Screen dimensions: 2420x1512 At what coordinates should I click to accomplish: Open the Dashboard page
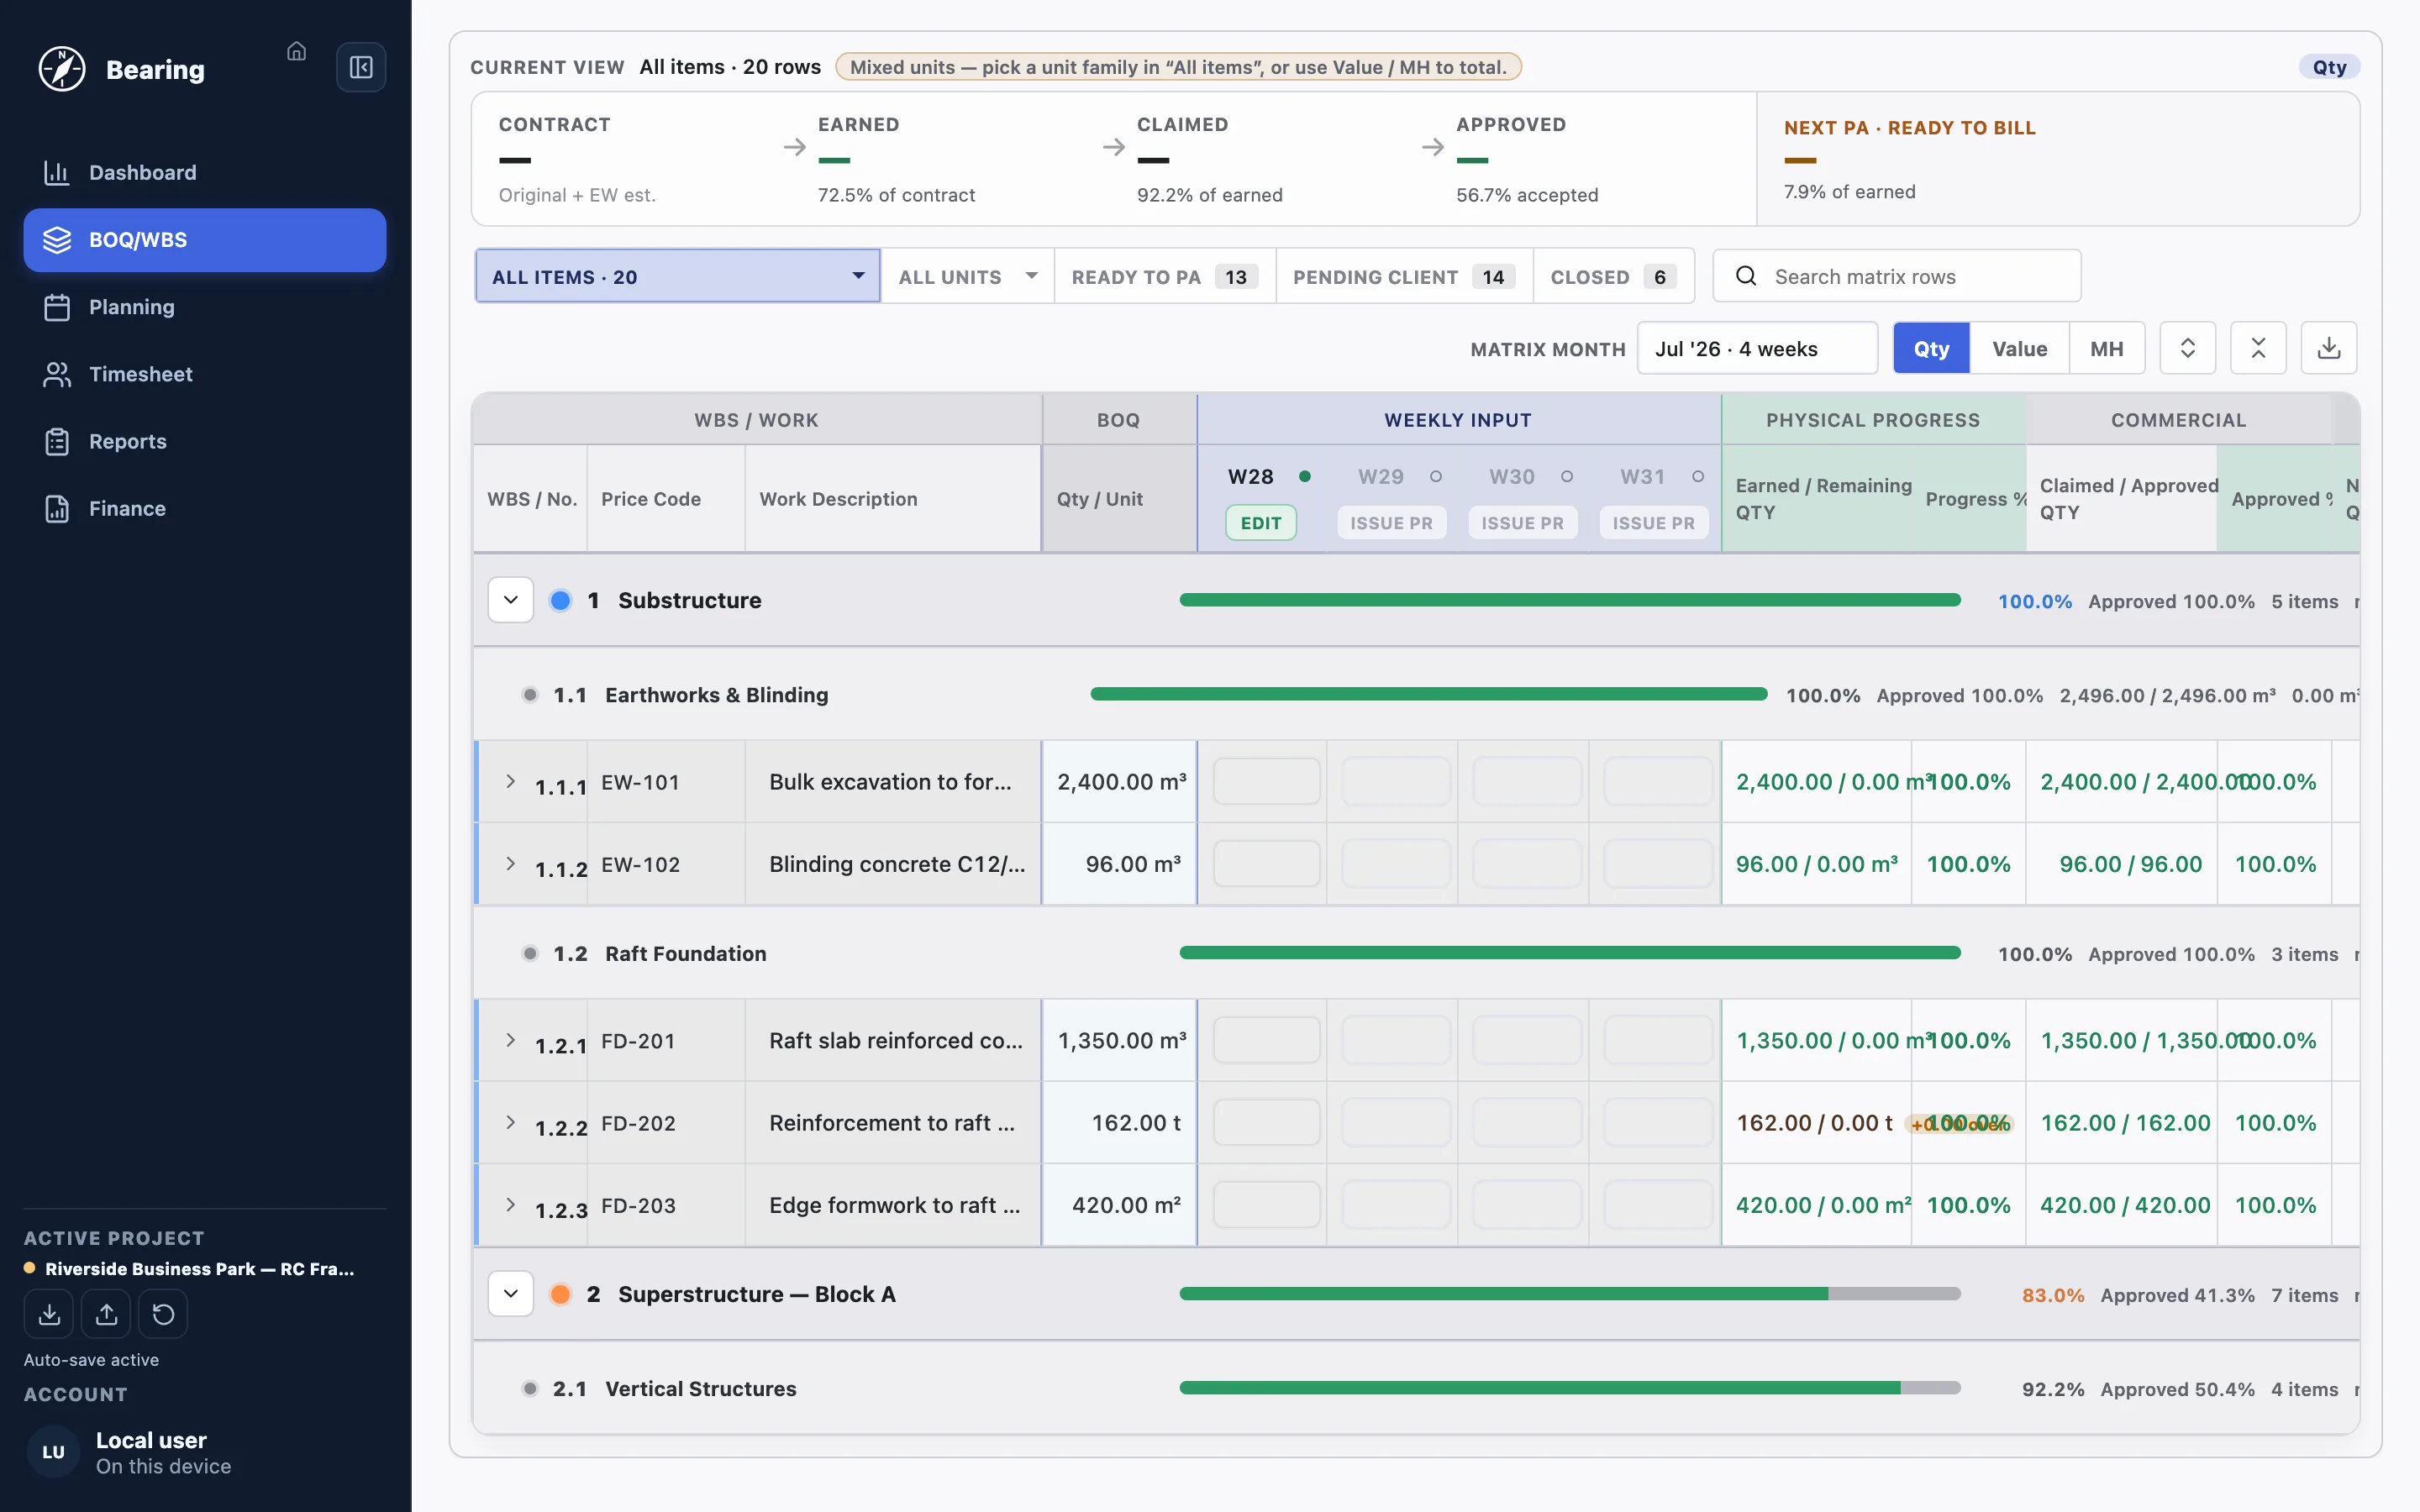(x=205, y=172)
